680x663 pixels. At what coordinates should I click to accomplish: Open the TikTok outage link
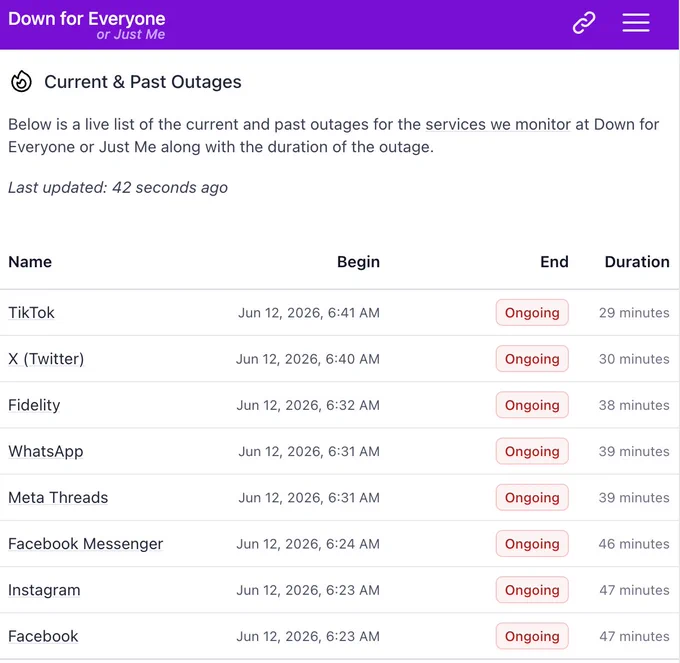click(31, 313)
